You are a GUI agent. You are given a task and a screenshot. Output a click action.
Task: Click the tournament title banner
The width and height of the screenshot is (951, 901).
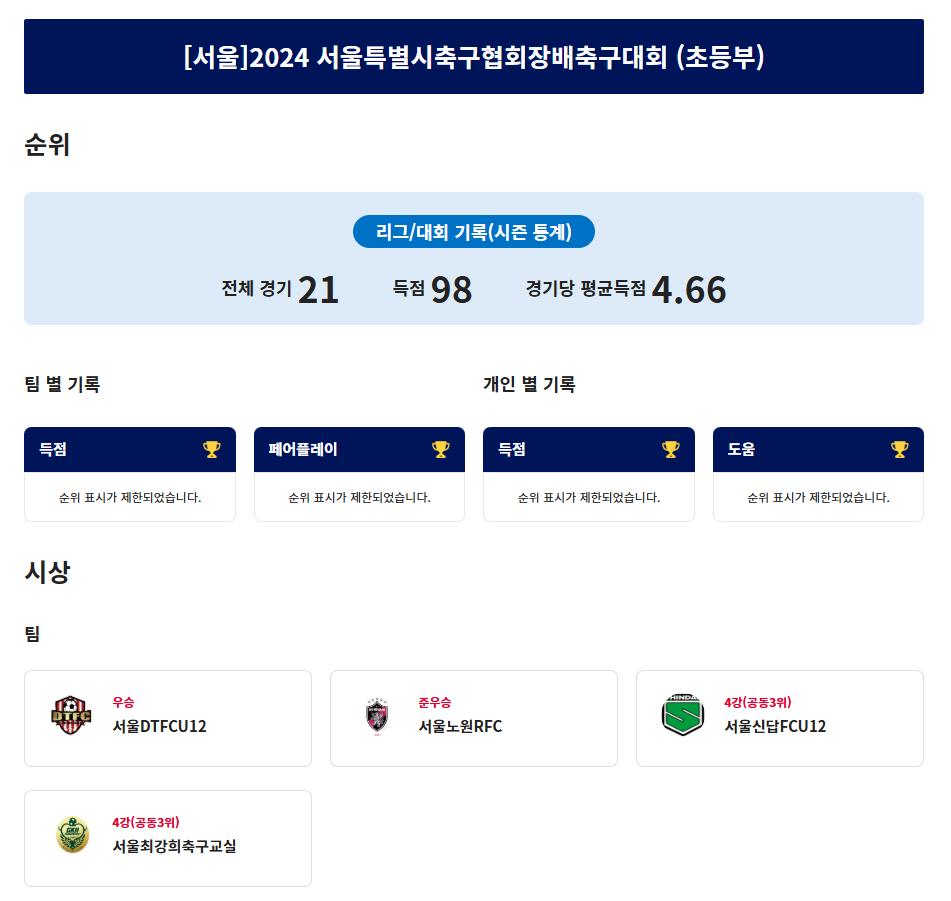(474, 57)
